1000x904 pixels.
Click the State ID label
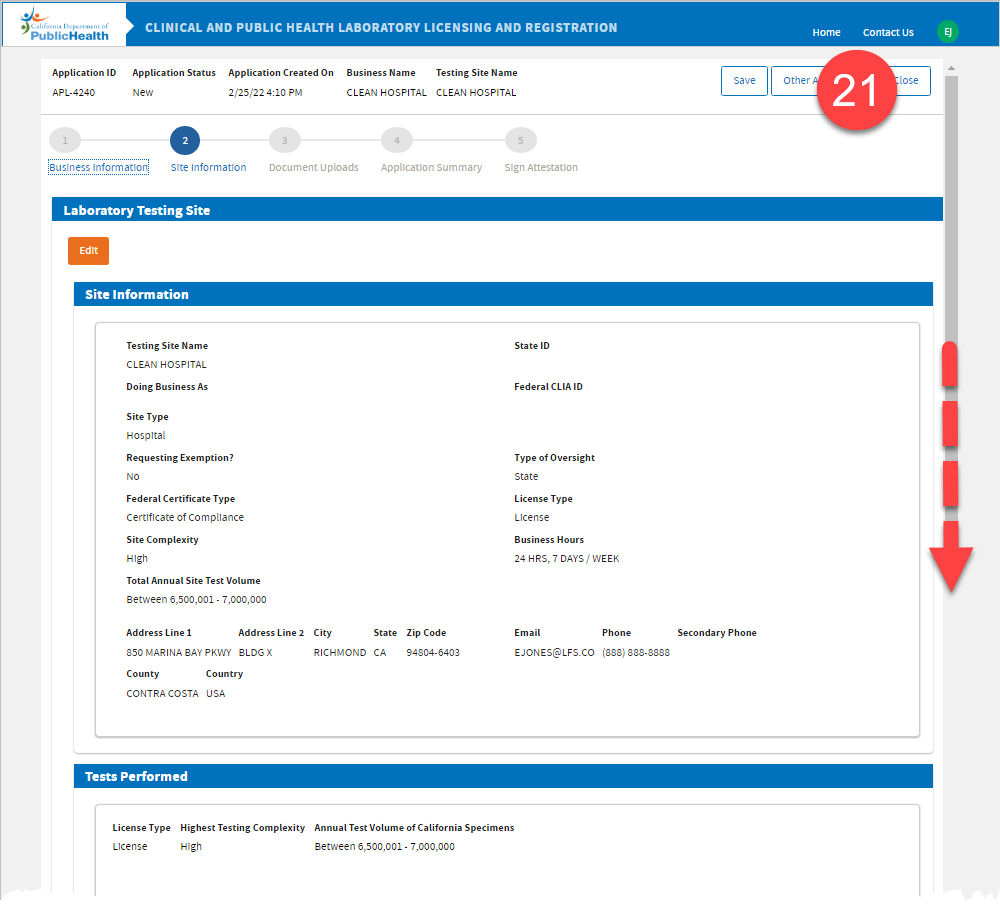532,346
